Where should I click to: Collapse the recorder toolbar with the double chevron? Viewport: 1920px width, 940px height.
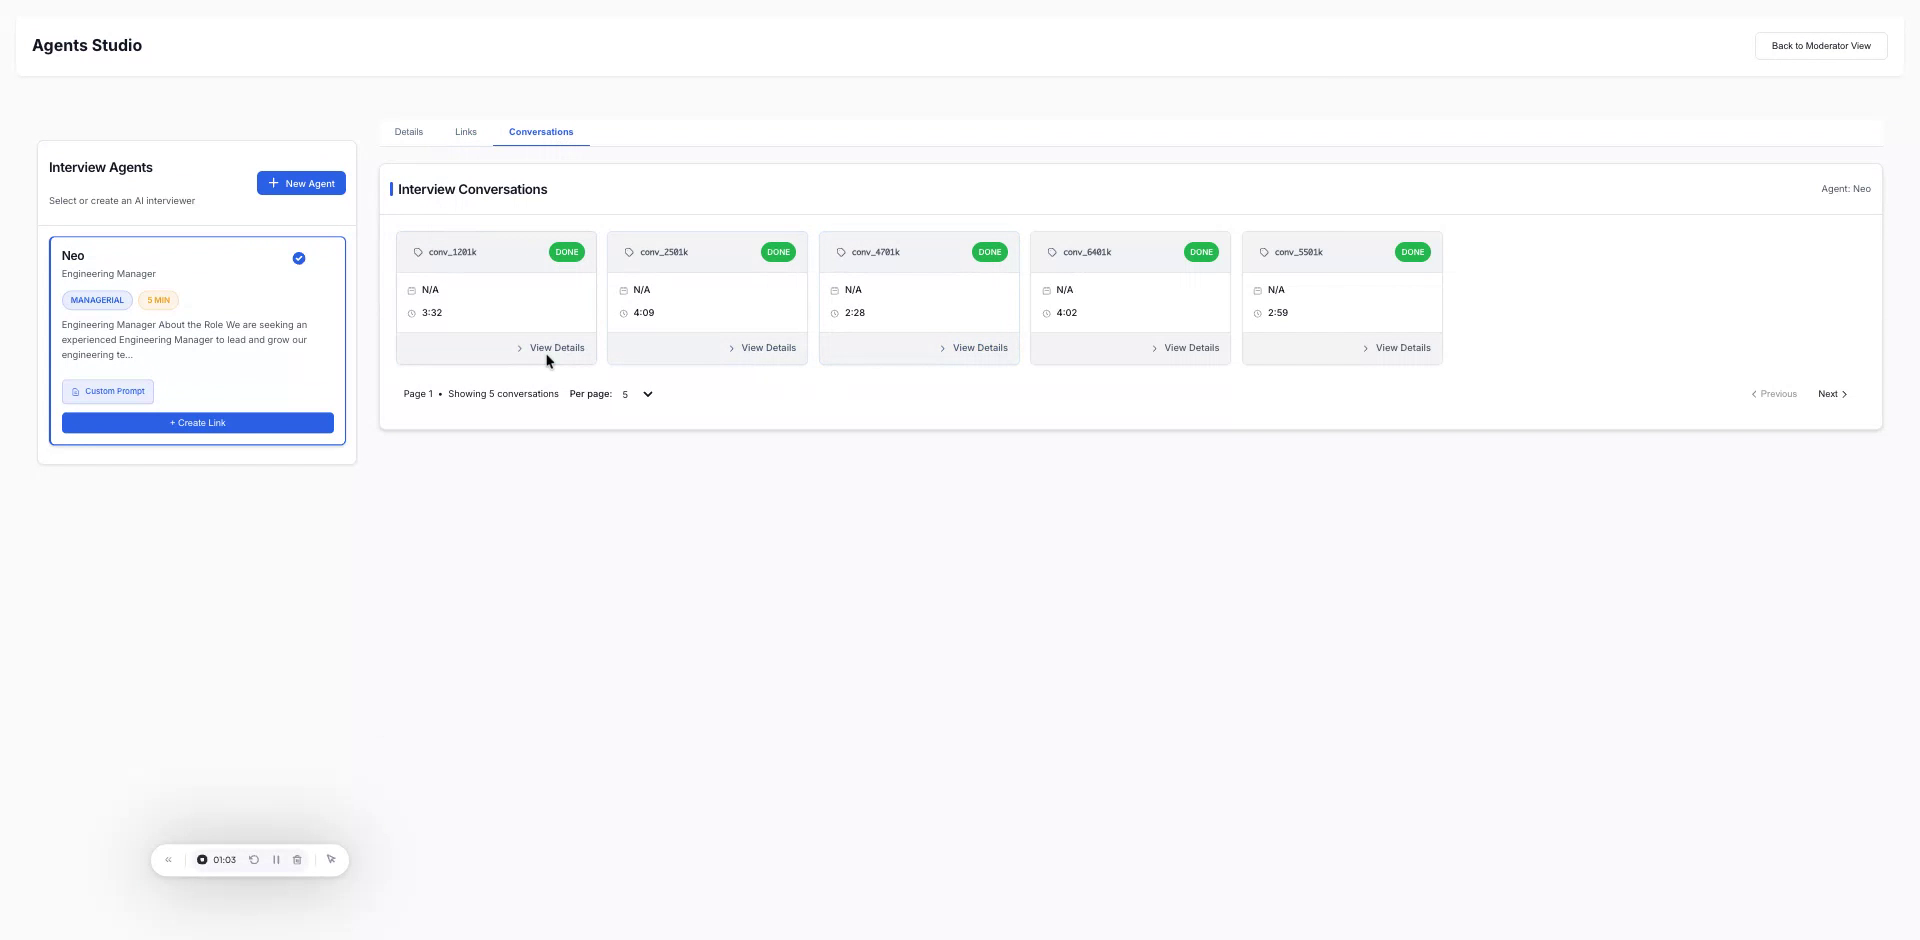(168, 859)
